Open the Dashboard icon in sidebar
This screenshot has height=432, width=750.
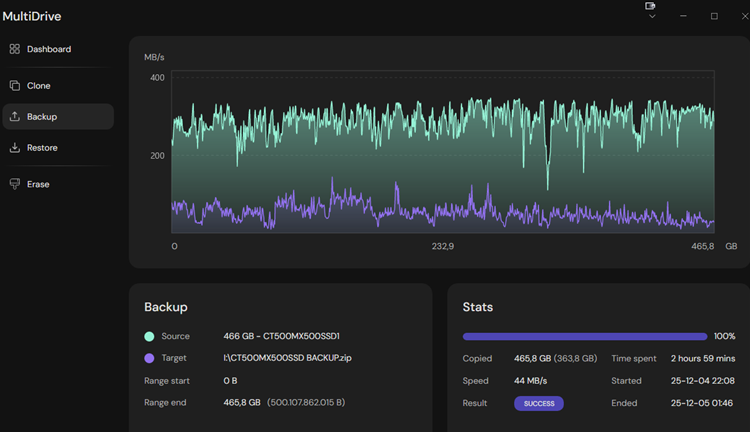pyautogui.click(x=15, y=49)
